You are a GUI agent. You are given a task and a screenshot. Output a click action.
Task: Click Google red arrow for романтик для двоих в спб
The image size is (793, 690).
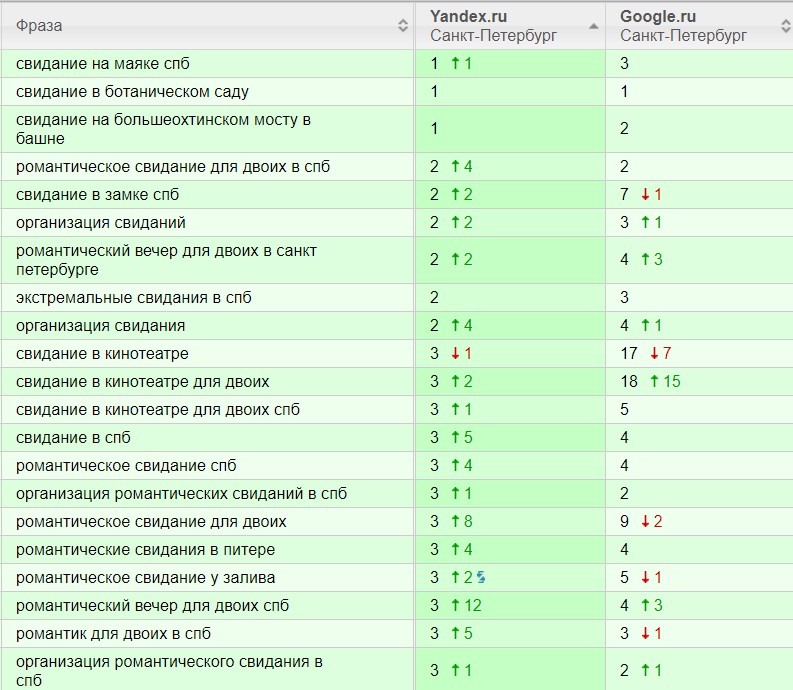[645, 634]
